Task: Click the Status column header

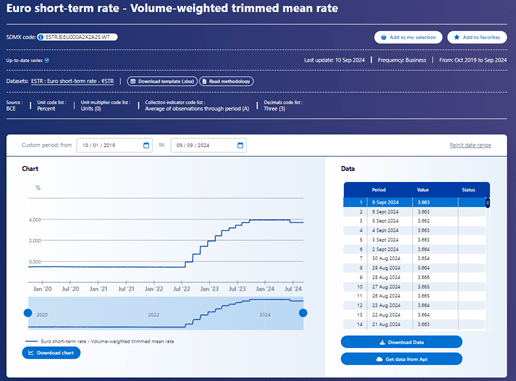Action: point(468,190)
